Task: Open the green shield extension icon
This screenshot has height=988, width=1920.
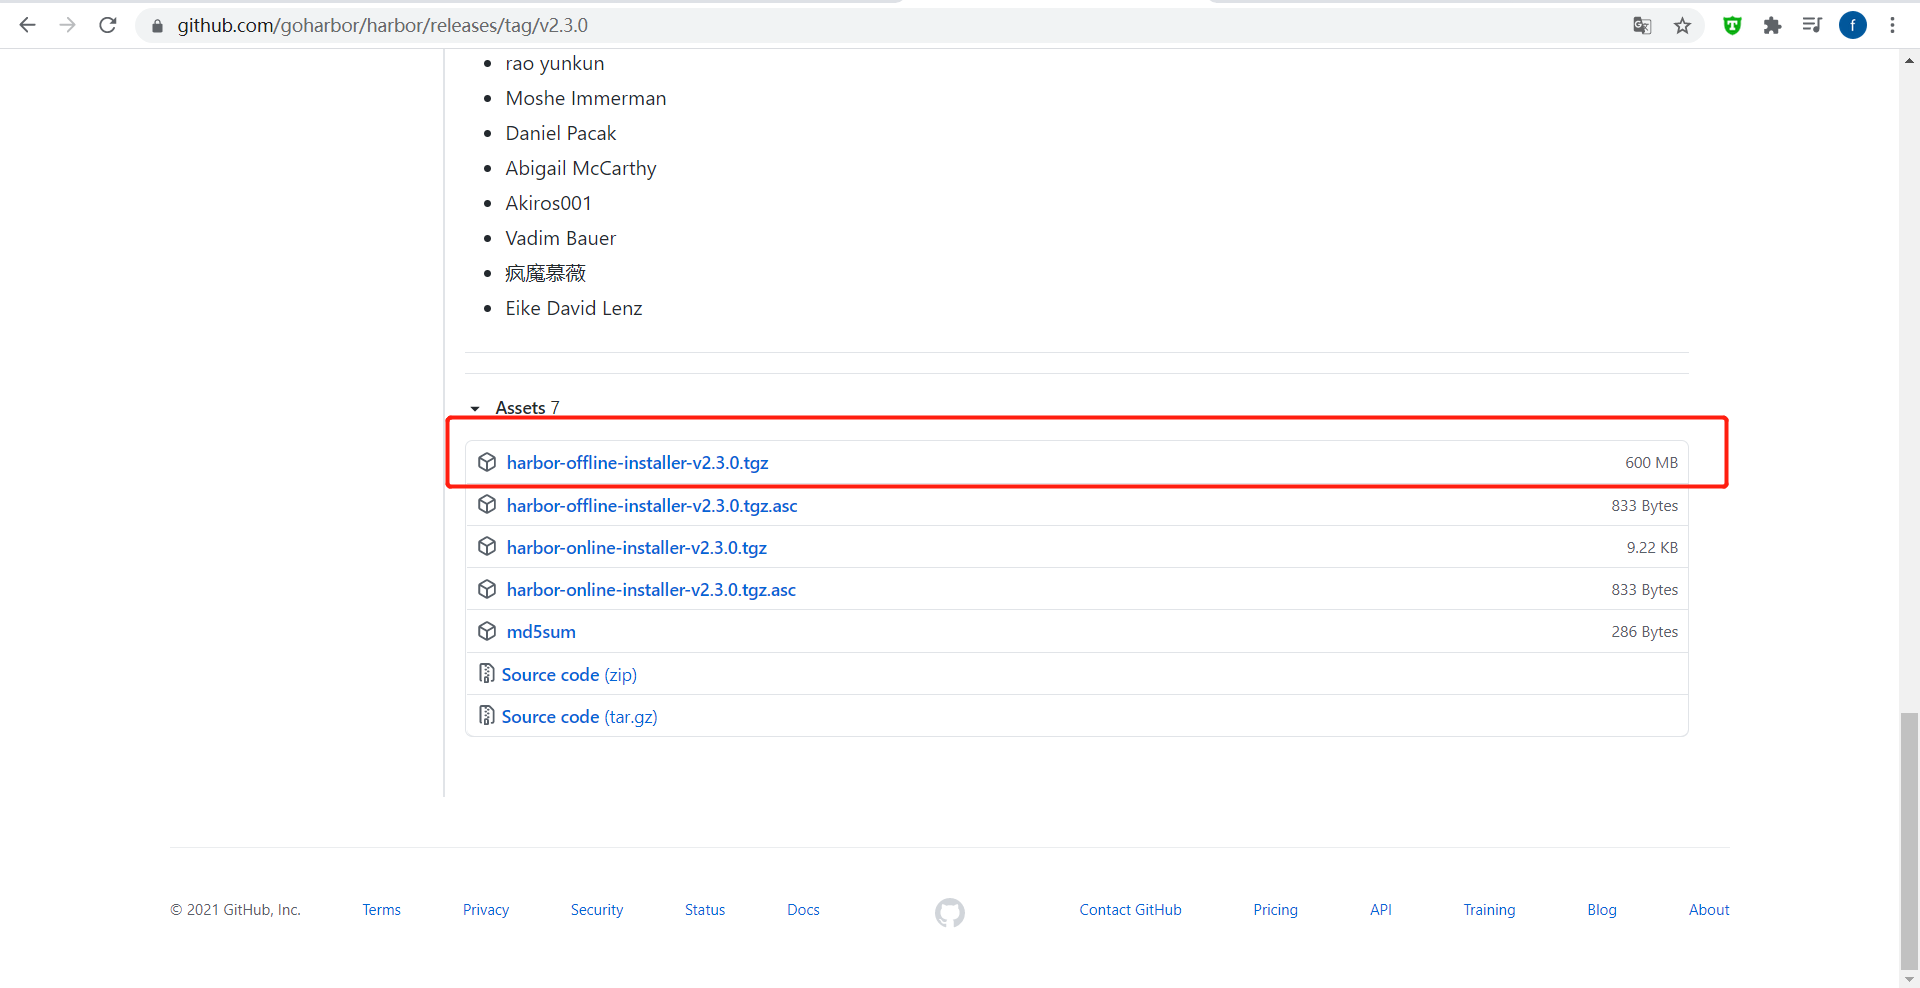Action: click(x=1732, y=25)
